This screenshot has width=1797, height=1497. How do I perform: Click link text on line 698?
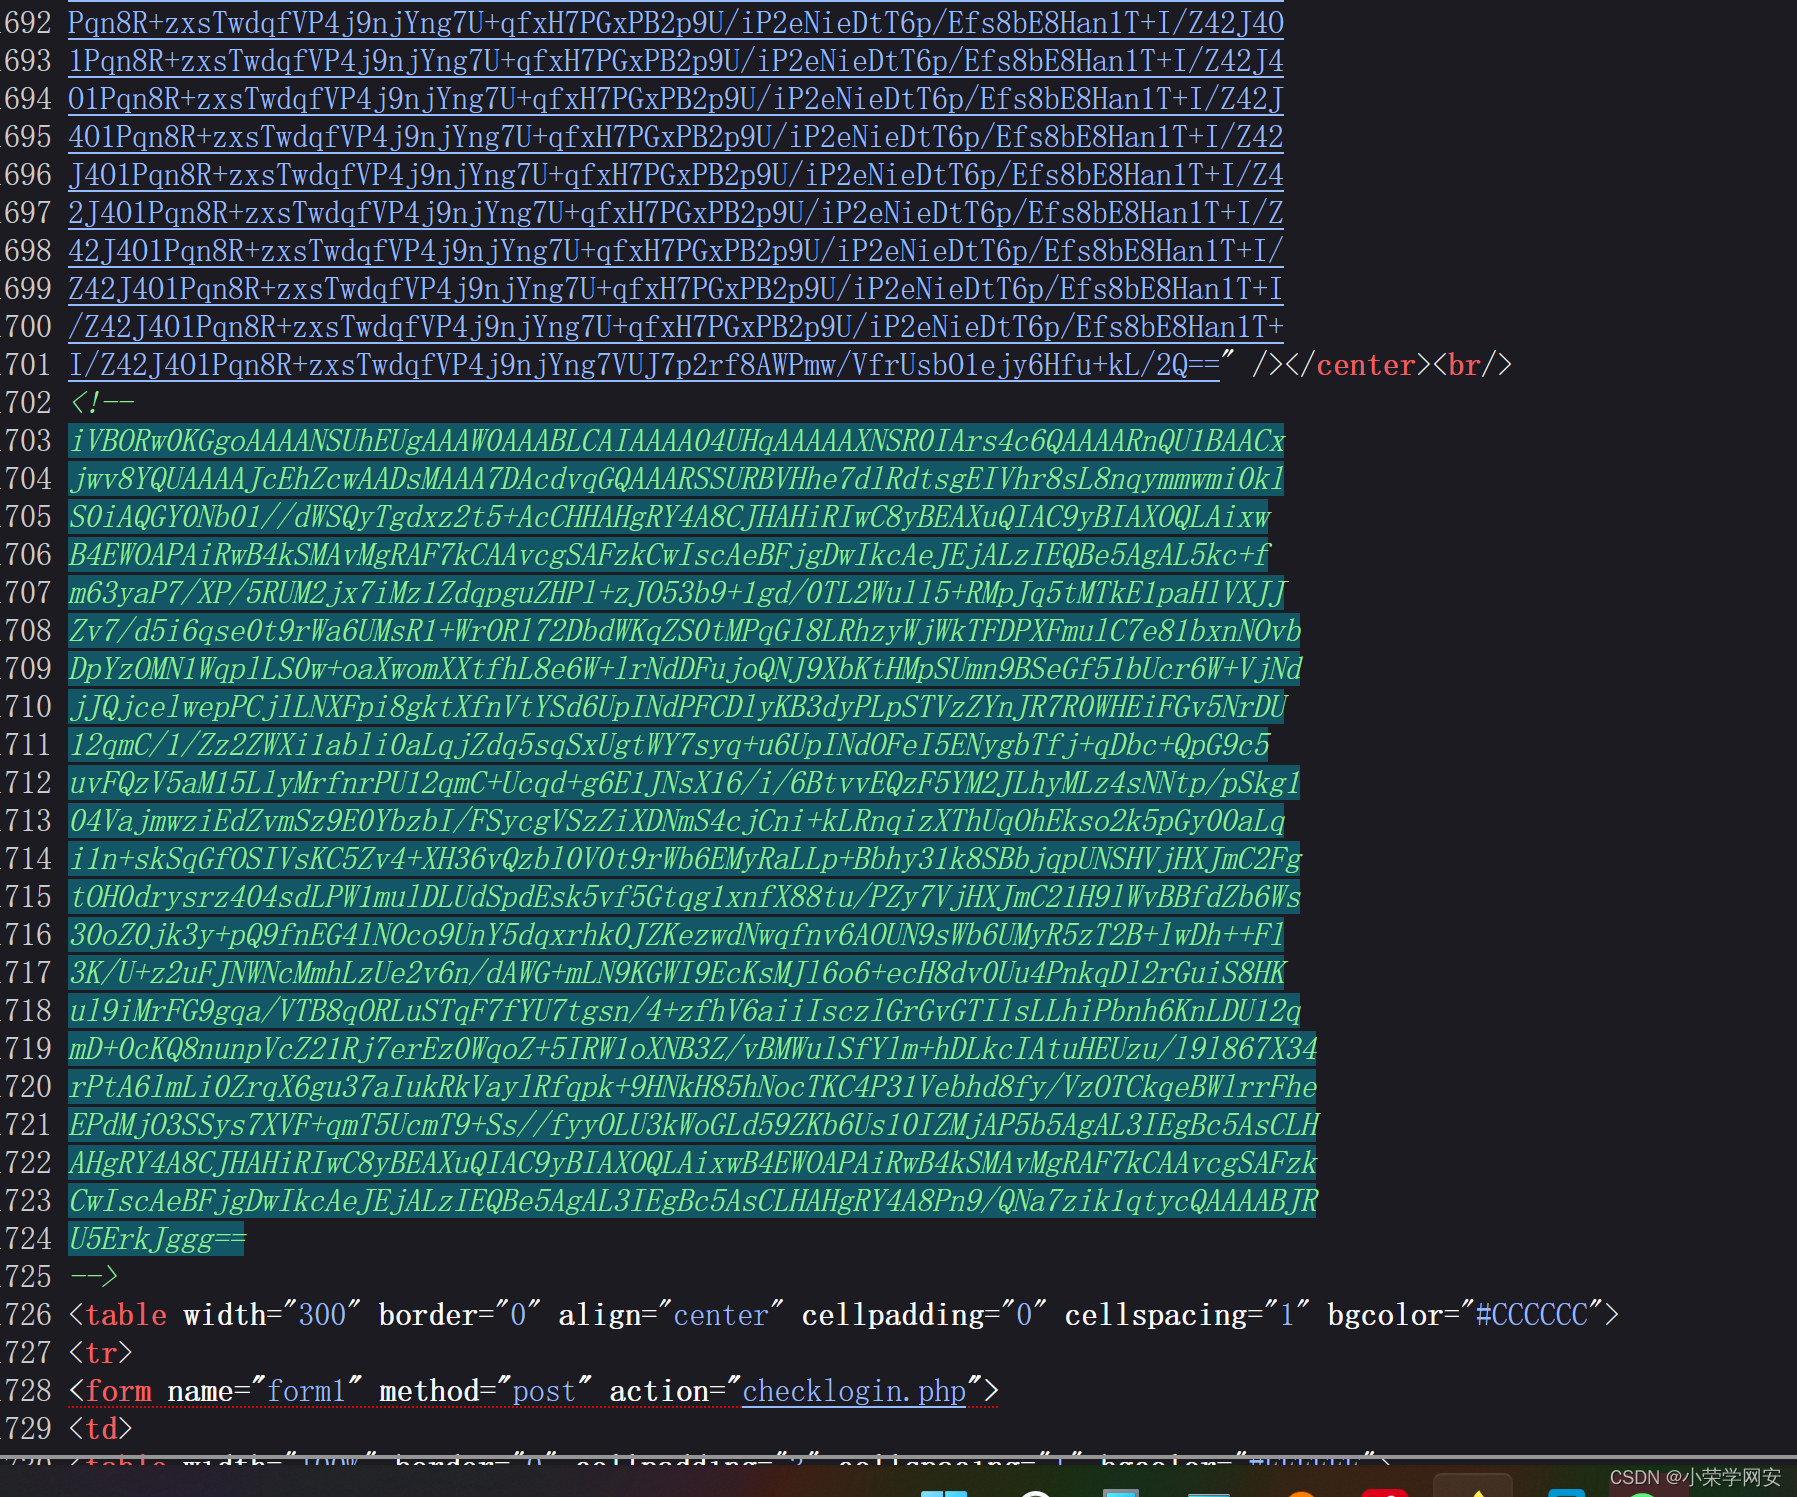pos(676,250)
